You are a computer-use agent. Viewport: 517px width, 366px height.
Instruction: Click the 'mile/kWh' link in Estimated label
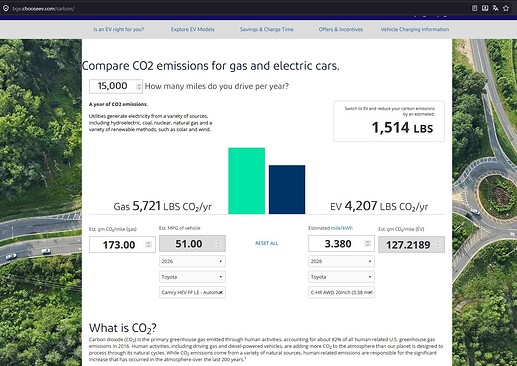point(342,228)
